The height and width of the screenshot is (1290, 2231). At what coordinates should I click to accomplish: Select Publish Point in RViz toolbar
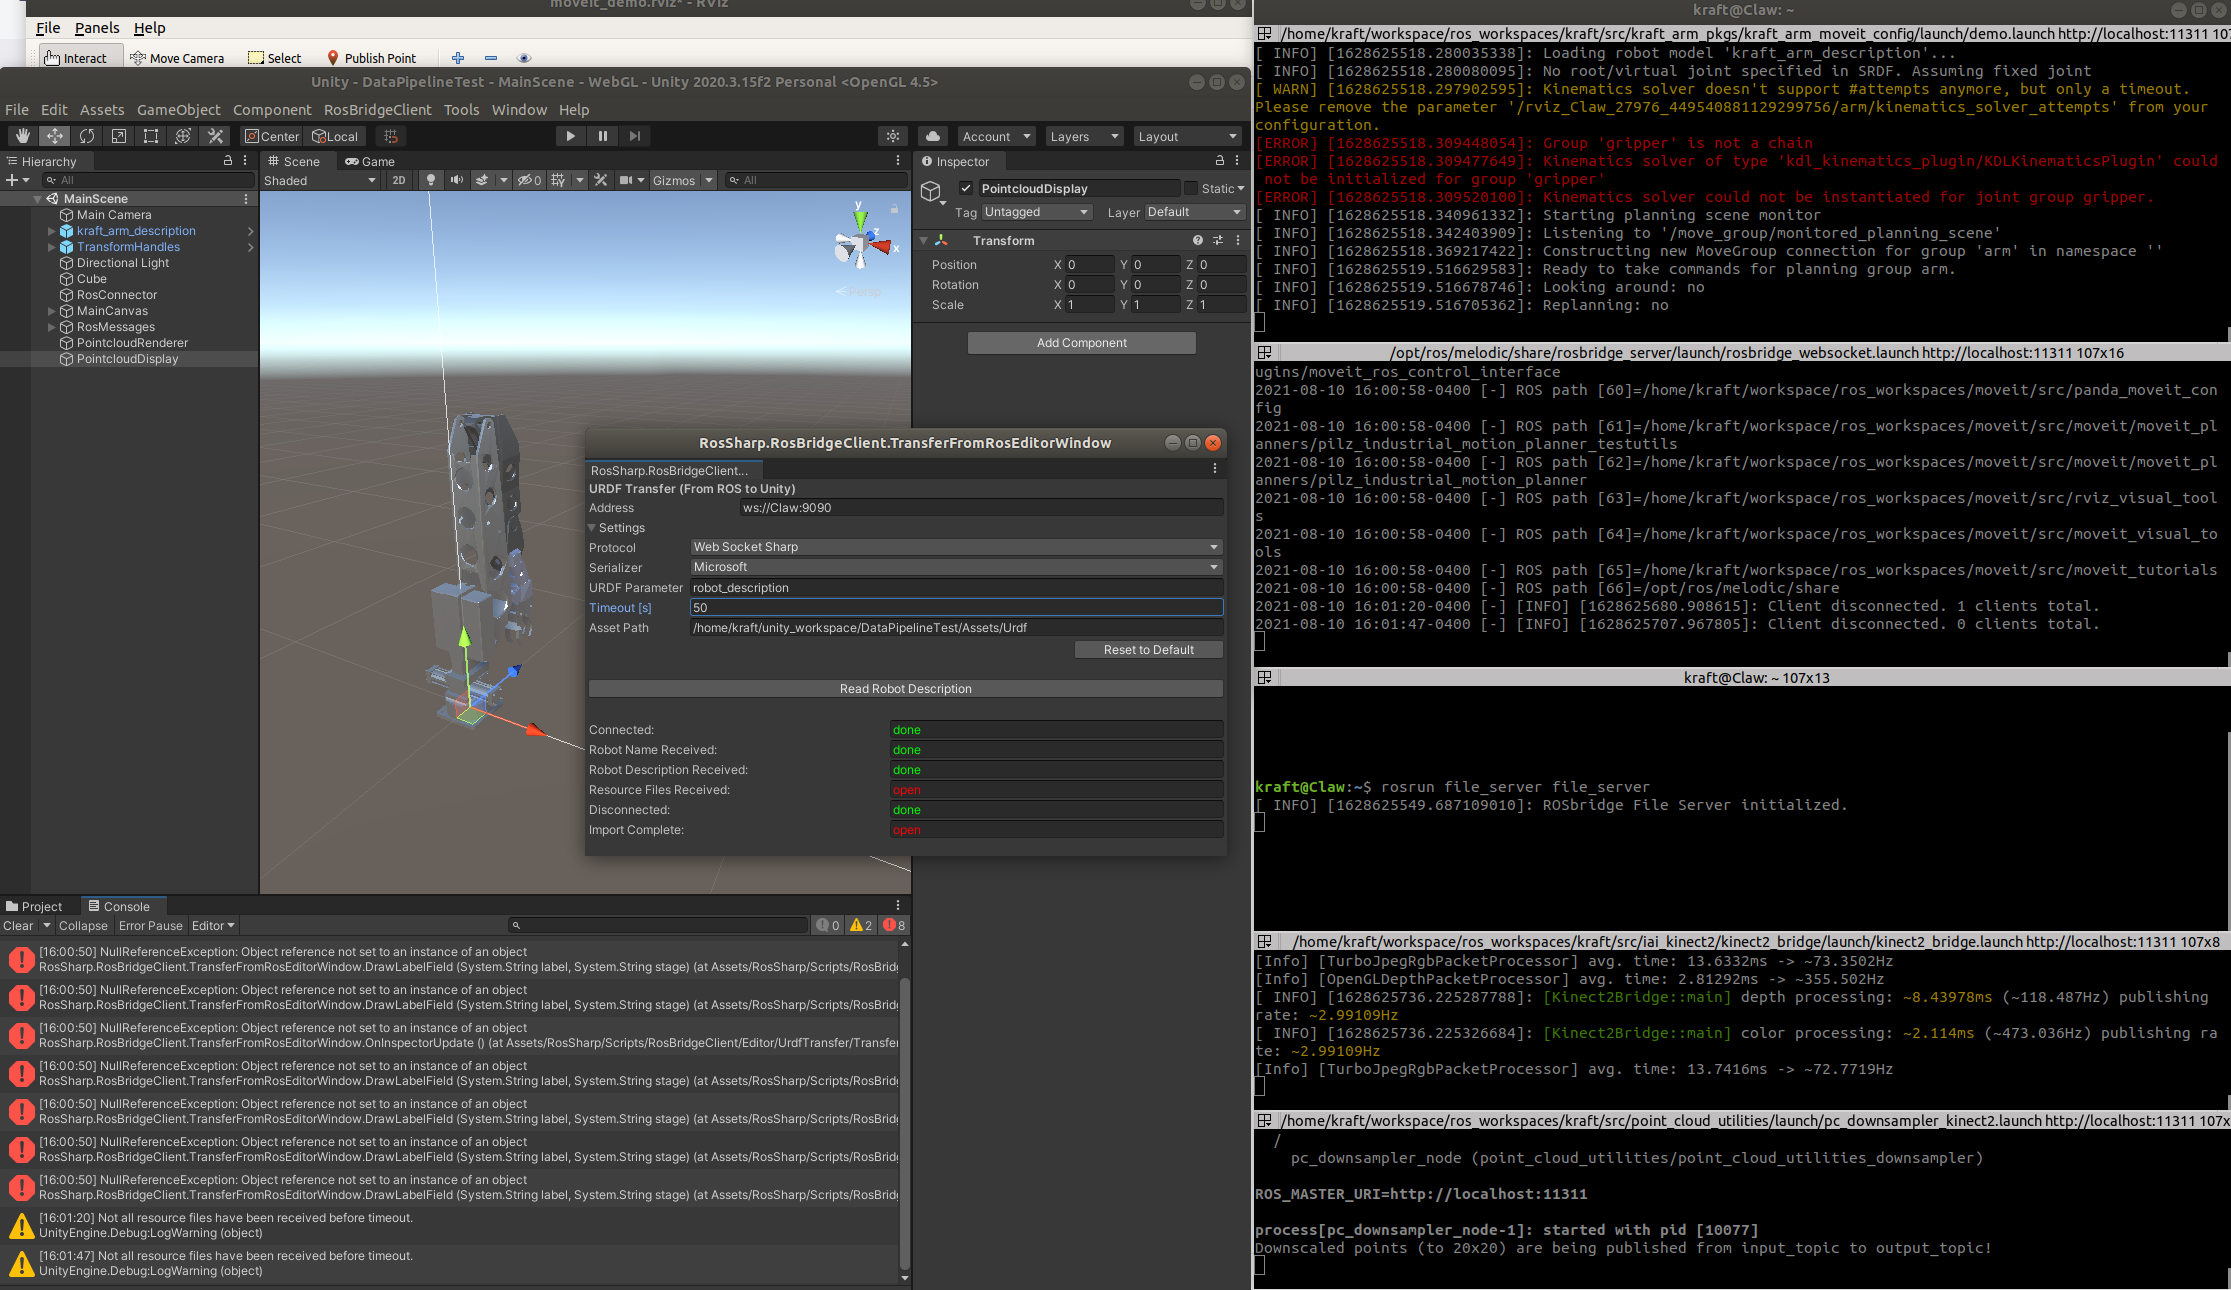(x=373, y=57)
